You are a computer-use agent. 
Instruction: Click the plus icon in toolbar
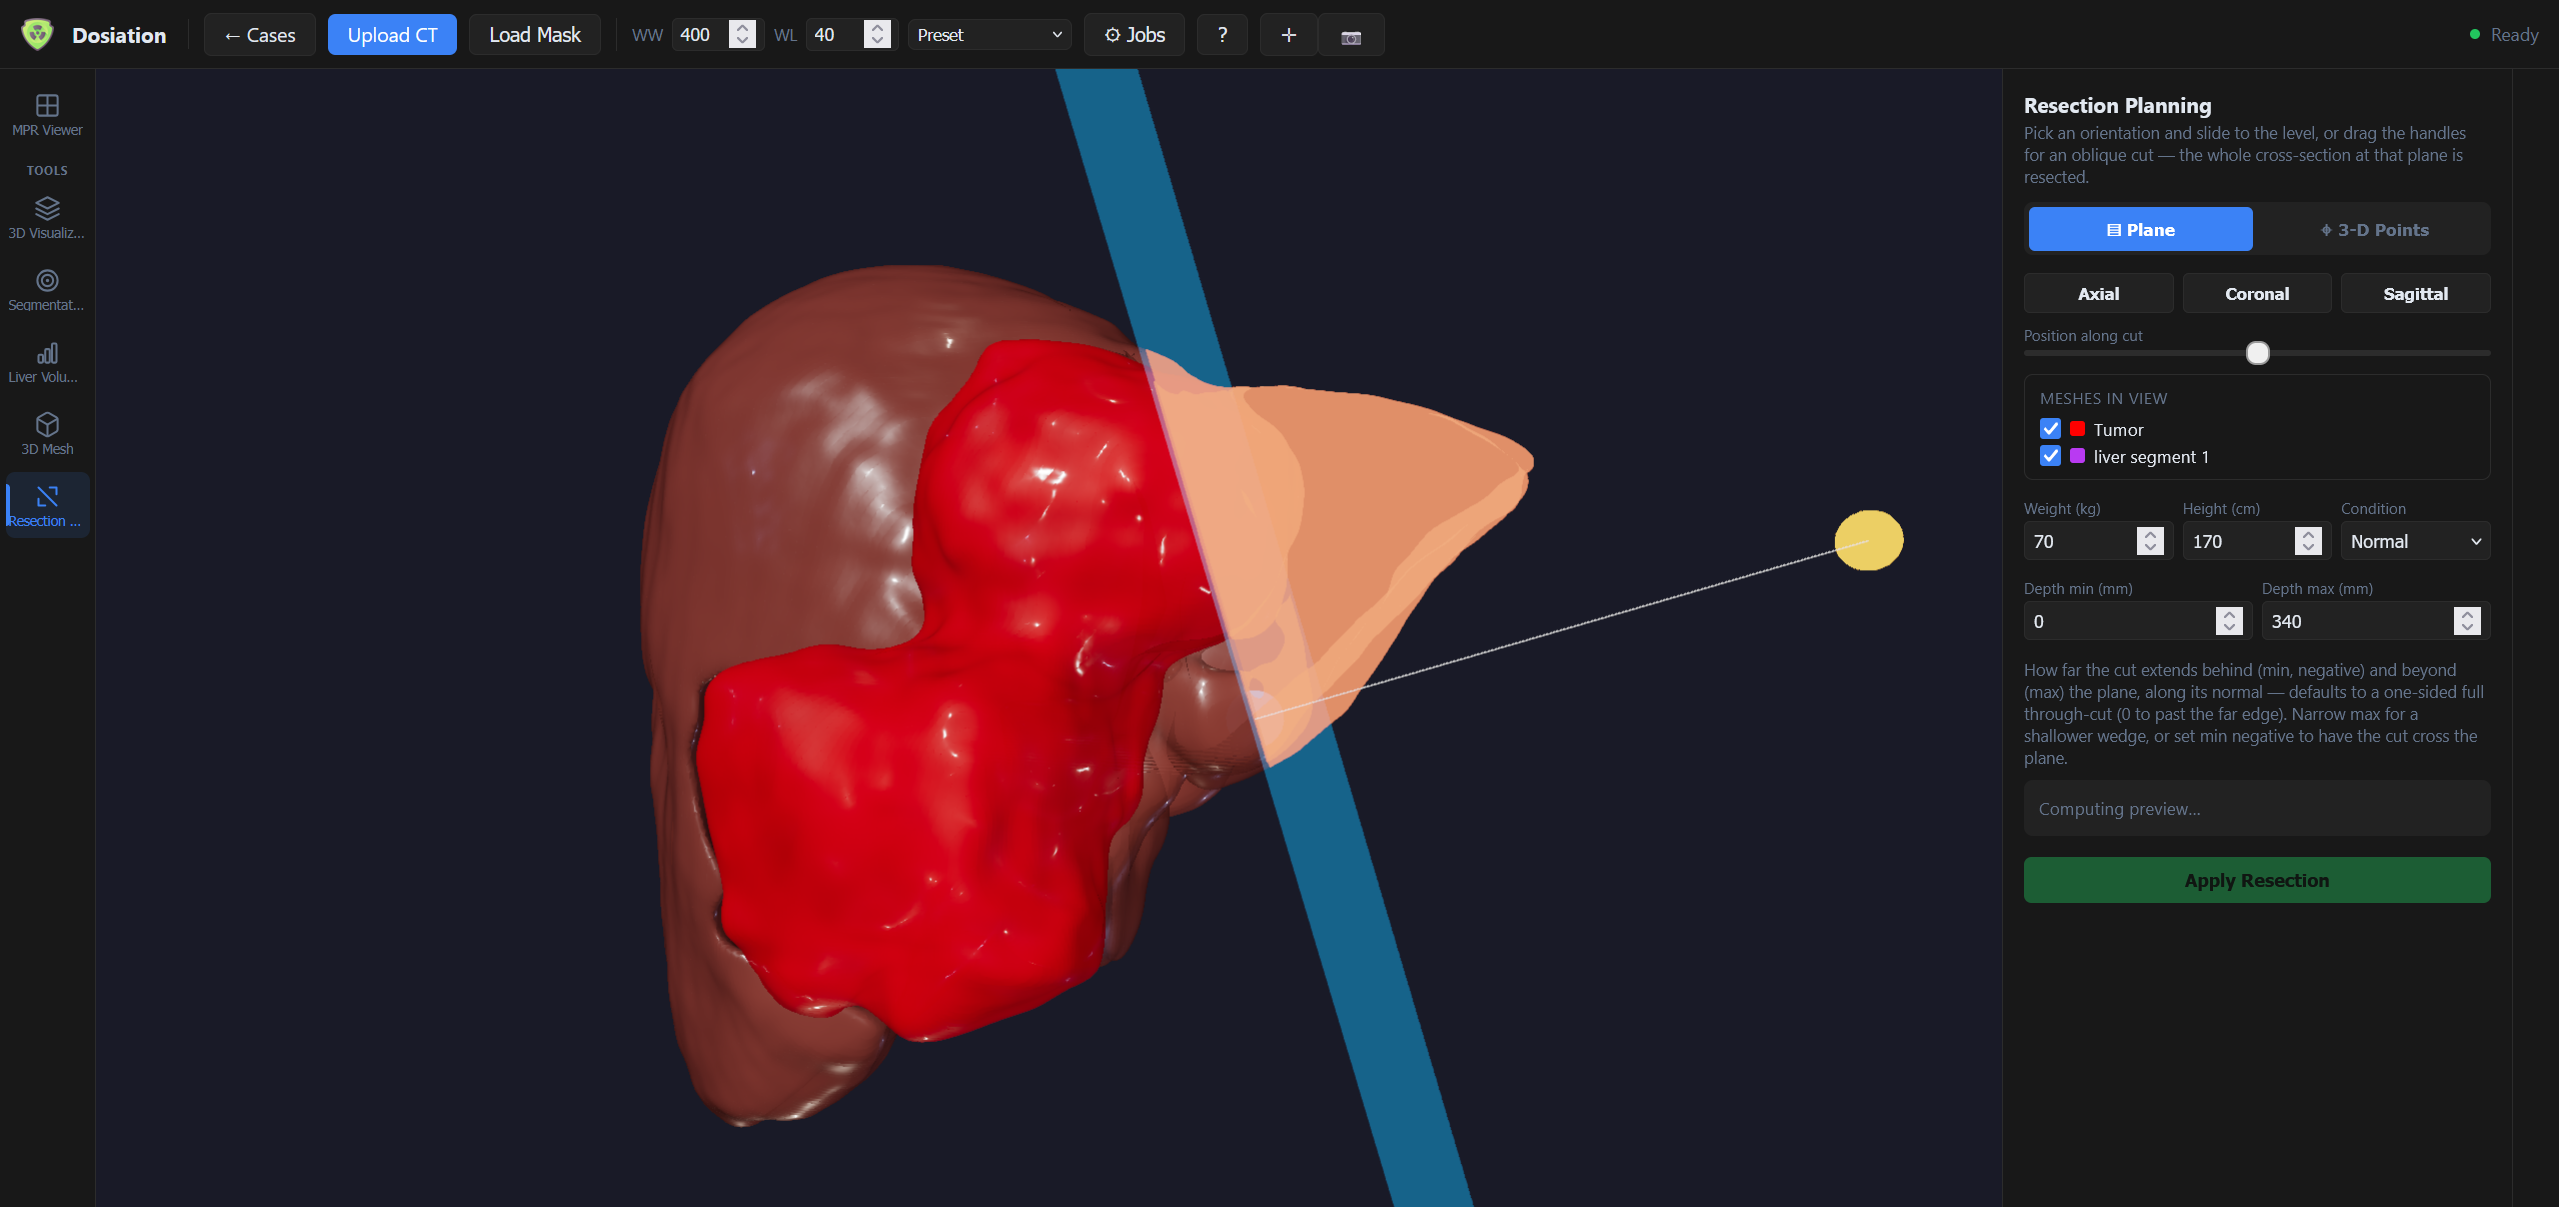[1288, 35]
